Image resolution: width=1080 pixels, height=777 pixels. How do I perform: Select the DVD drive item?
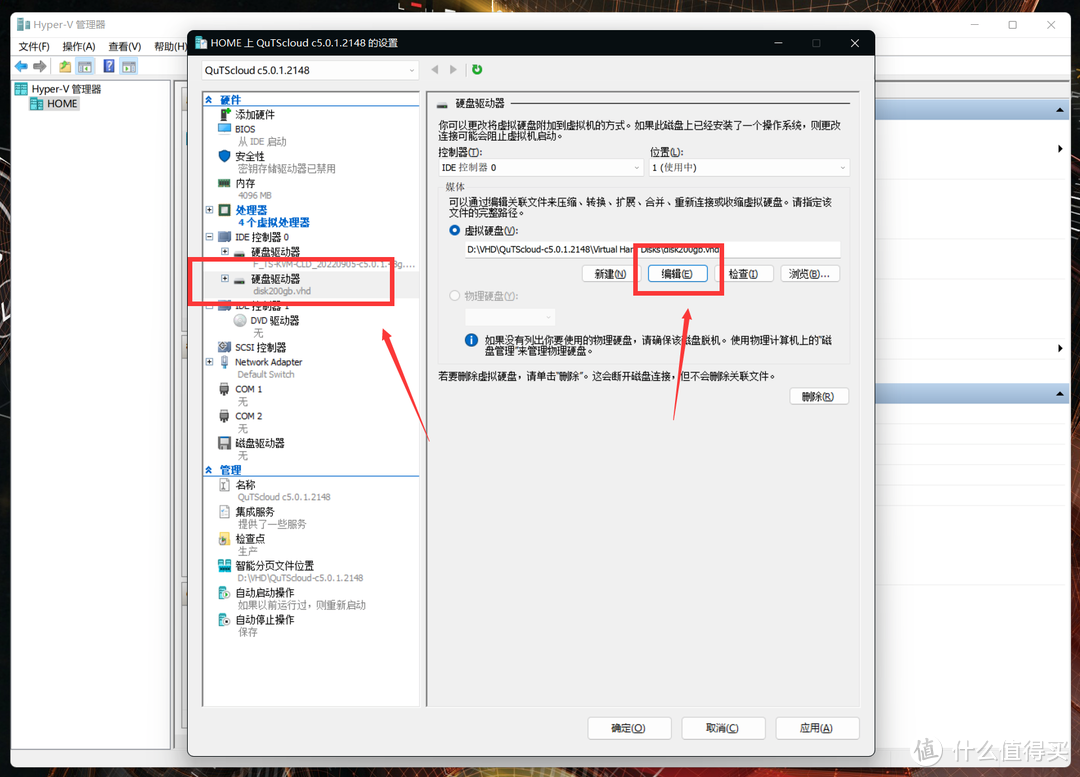click(x=274, y=320)
